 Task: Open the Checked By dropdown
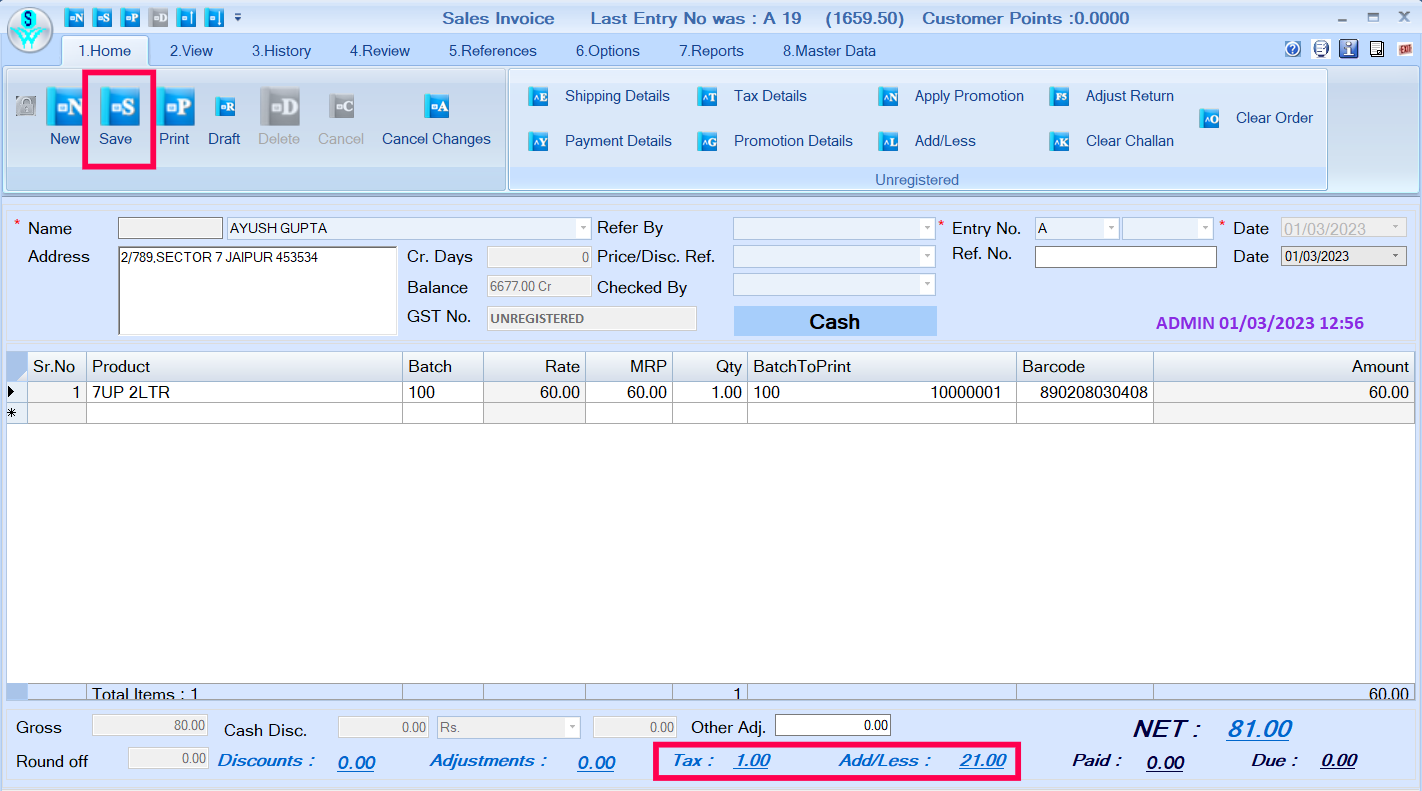pos(927,285)
